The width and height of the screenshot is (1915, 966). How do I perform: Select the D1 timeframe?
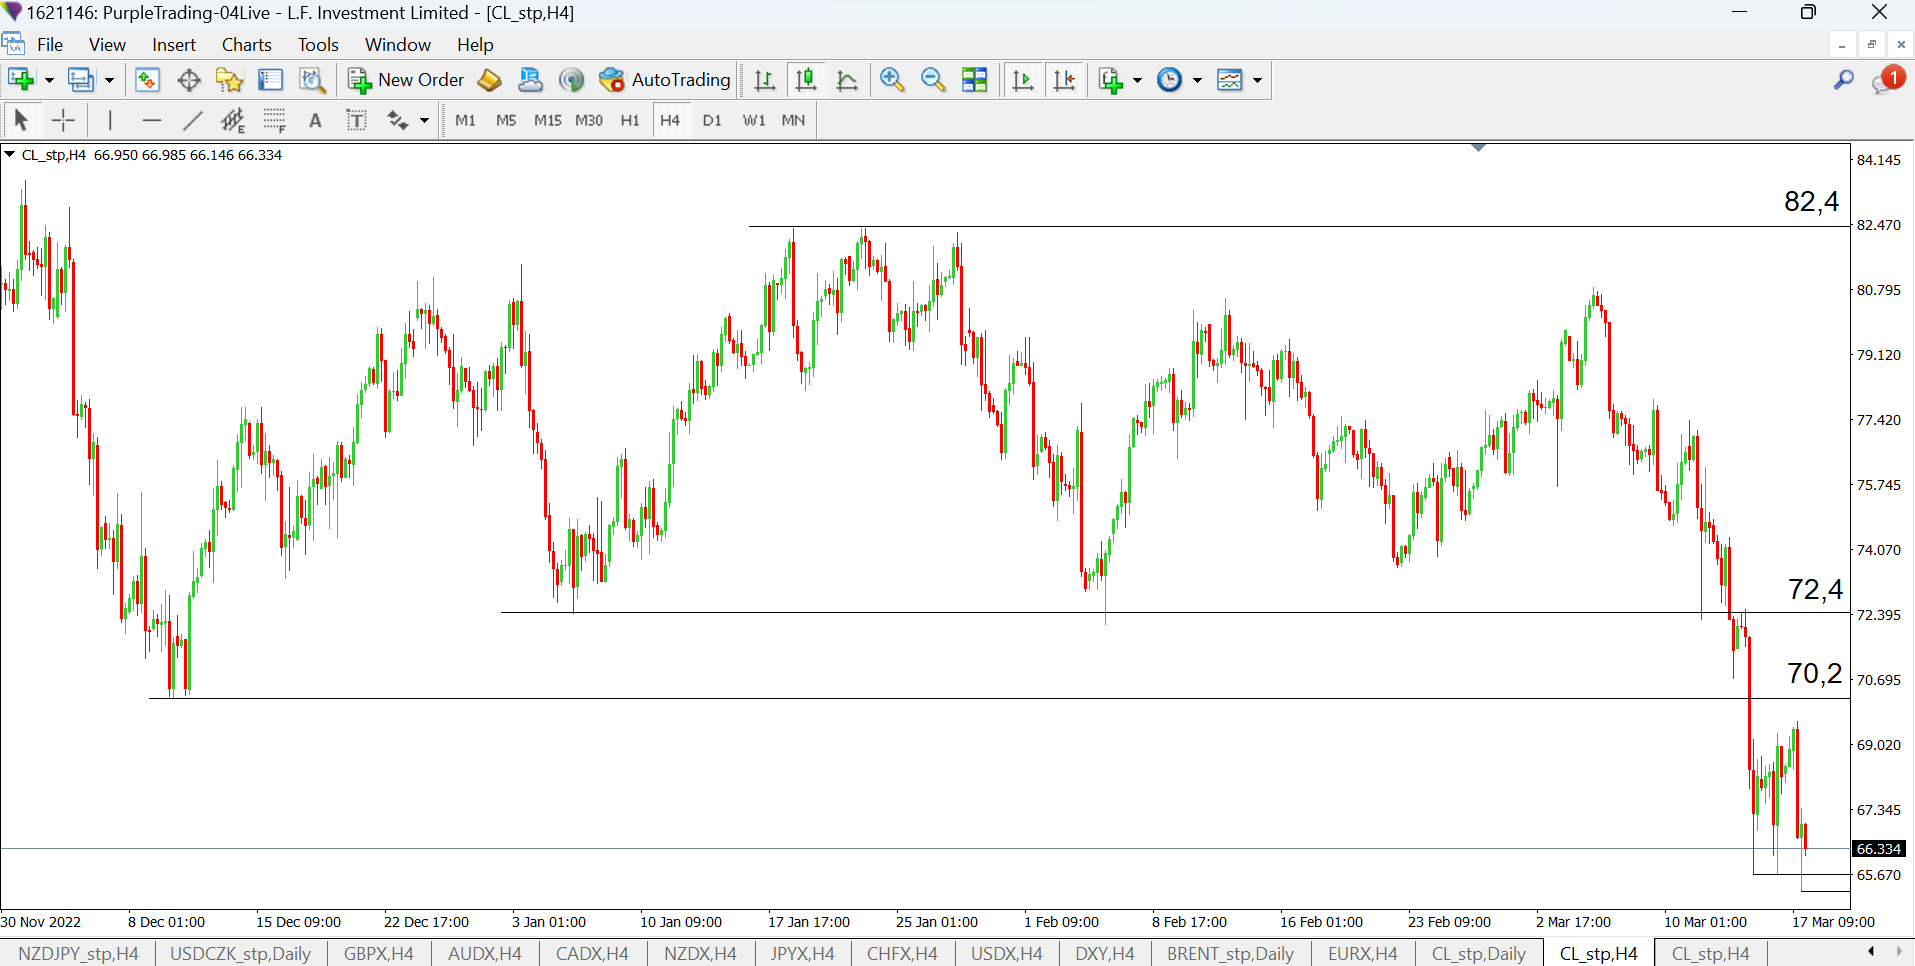pos(712,121)
